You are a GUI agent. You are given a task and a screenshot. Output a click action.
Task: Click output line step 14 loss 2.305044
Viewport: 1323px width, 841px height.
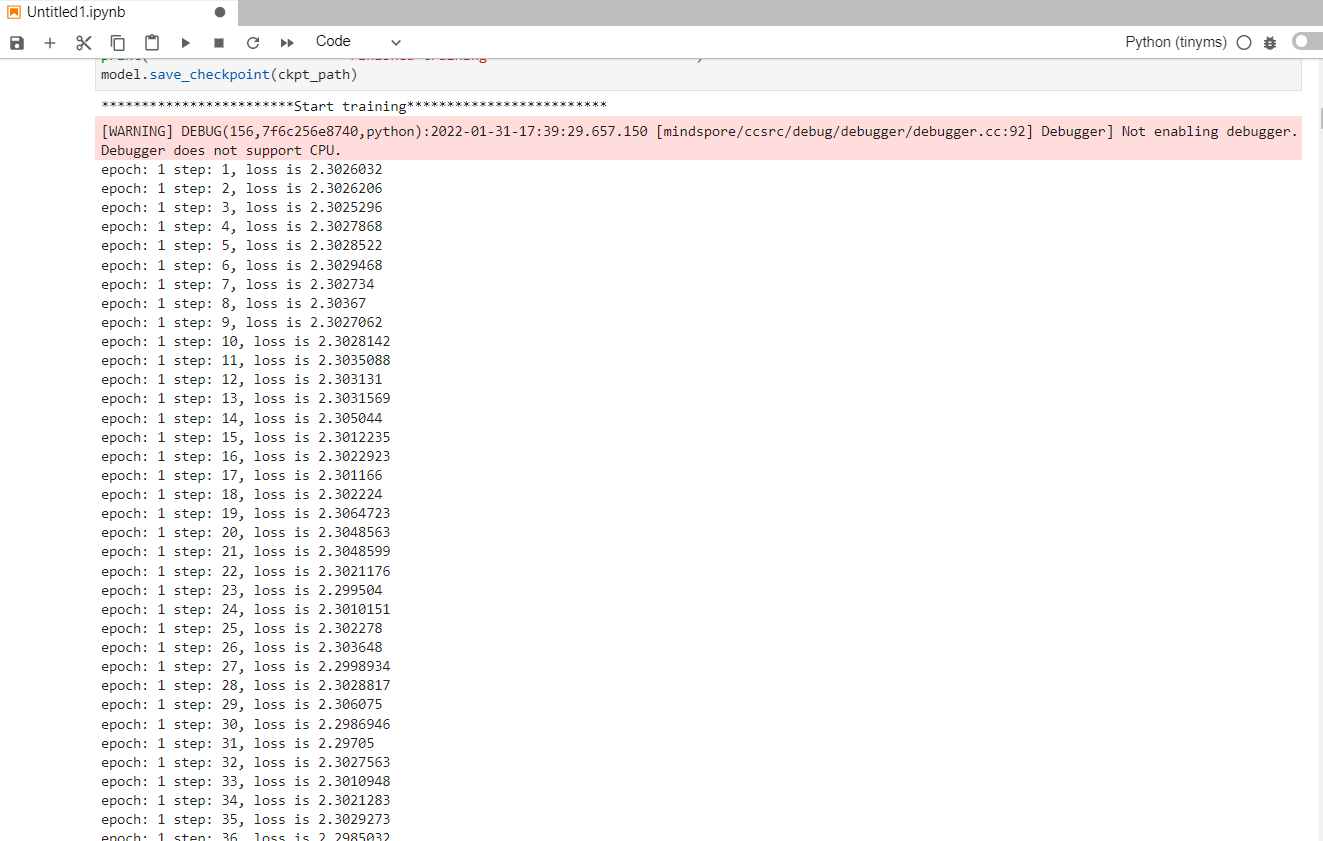click(x=241, y=418)
